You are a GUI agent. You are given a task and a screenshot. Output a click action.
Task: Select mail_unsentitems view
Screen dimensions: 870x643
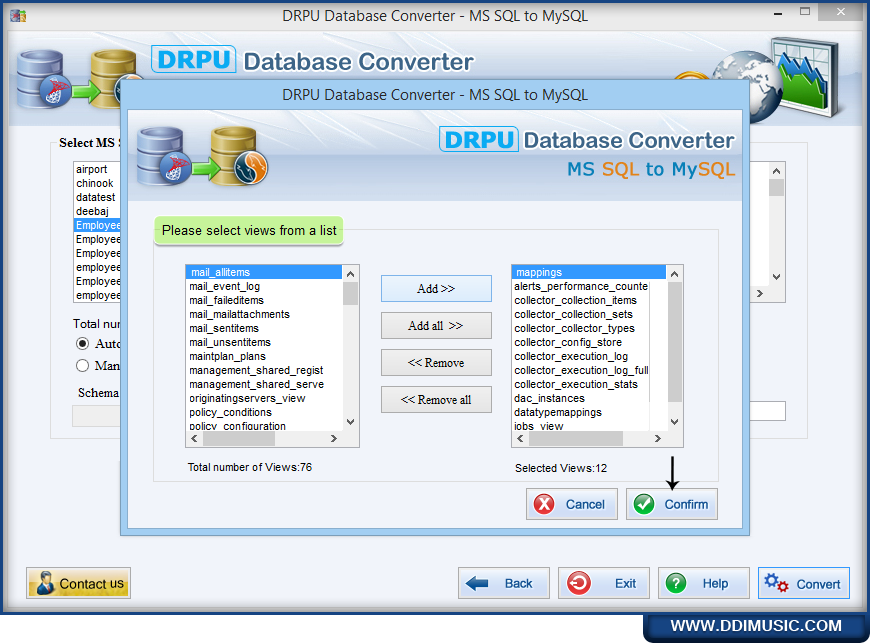click(x=264, y=342)
